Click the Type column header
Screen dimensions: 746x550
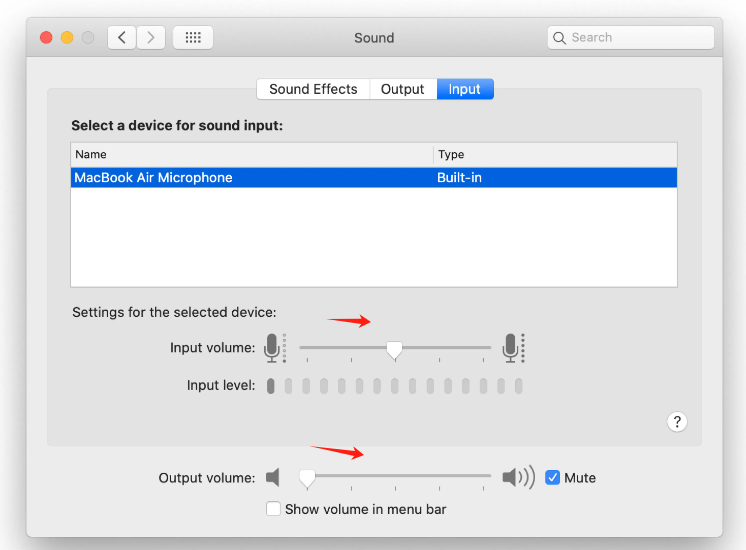[555, 155]
